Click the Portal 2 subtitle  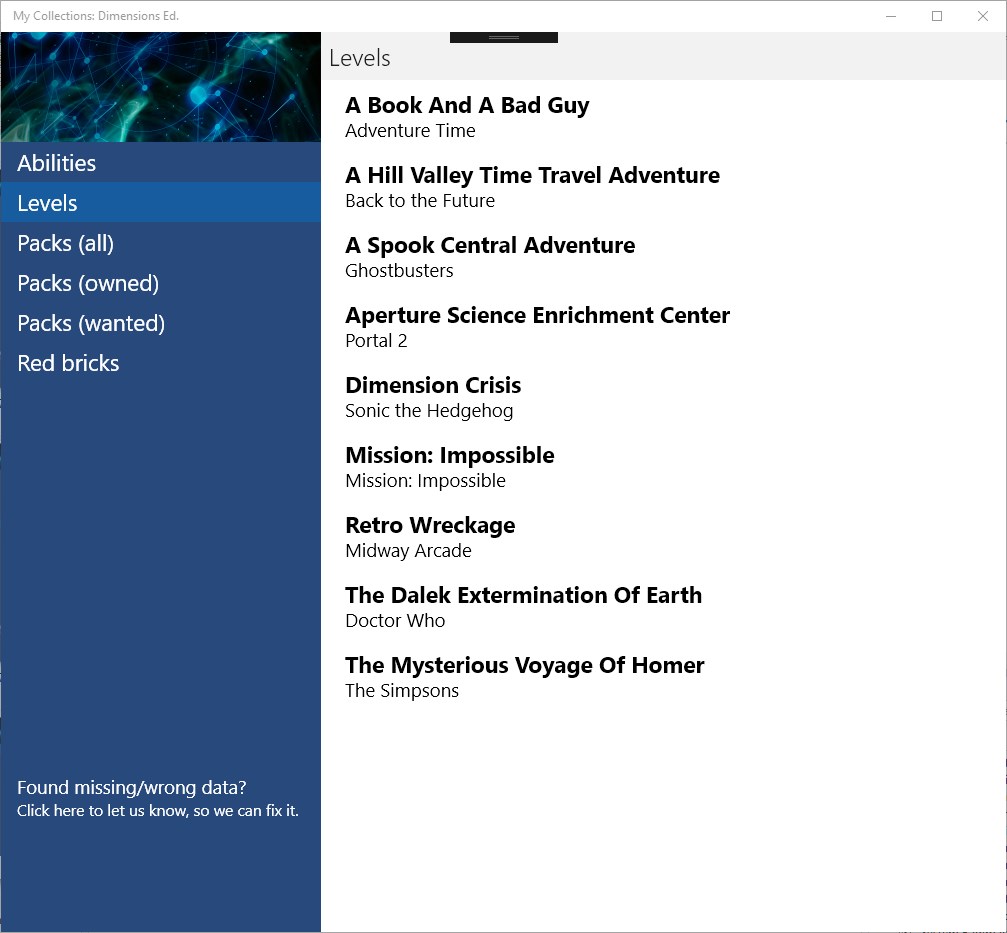click(376, 340)
